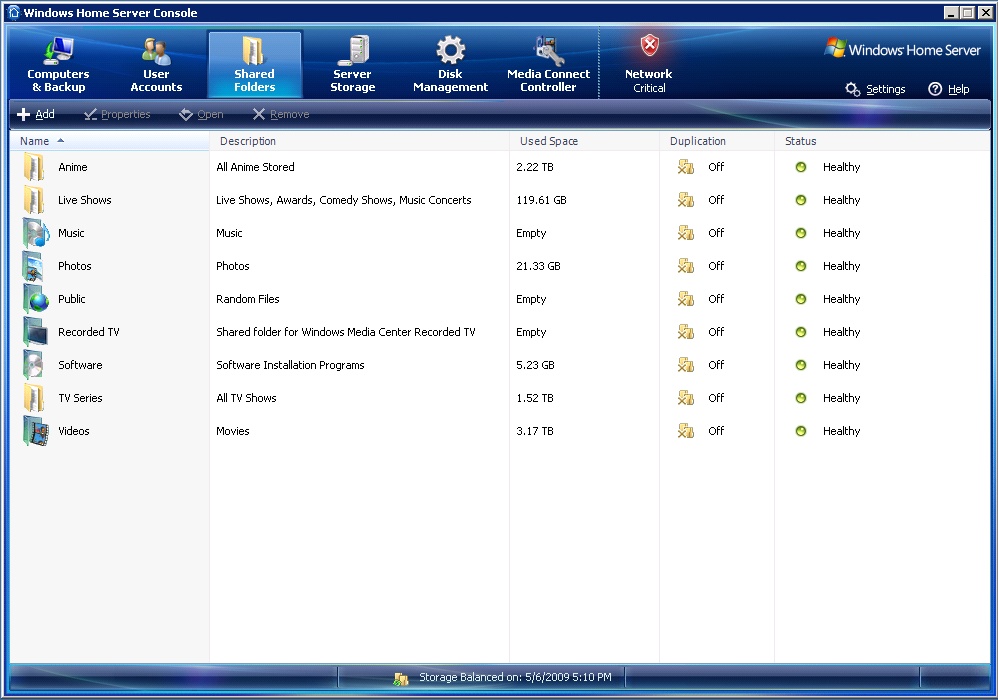
Task: Select the Videos folder icon
Action: point(35,431)
